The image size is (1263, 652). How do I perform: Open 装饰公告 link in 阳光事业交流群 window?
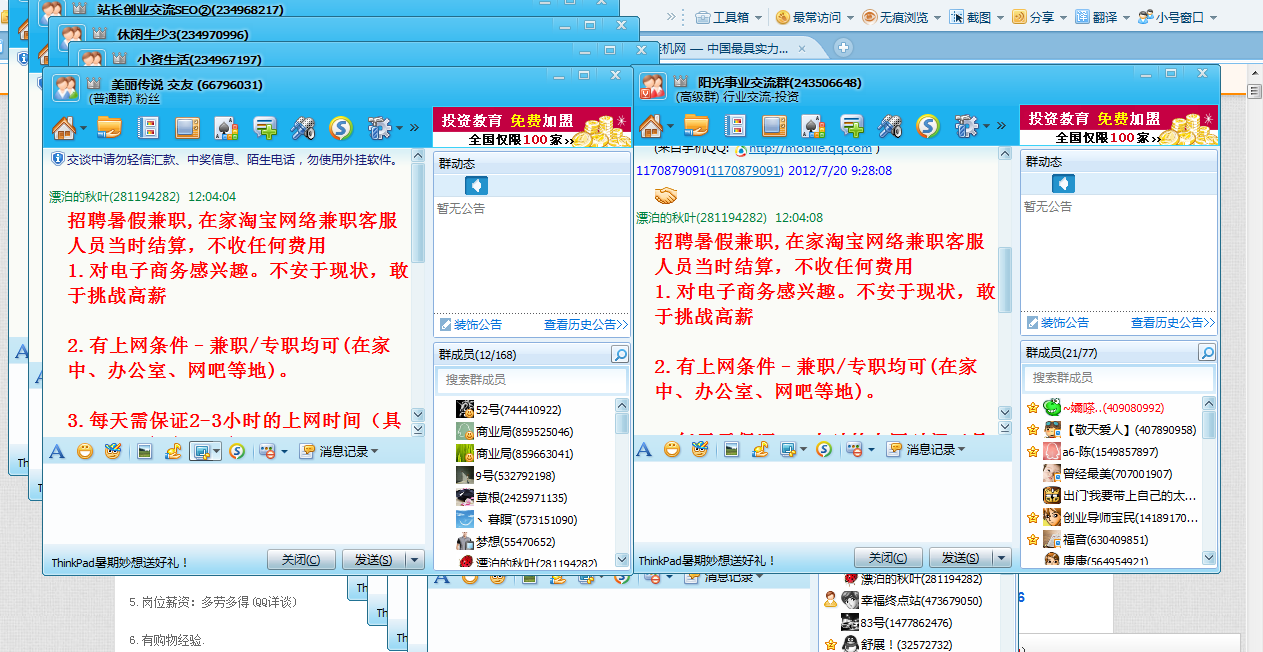(x=1057, y=322)
